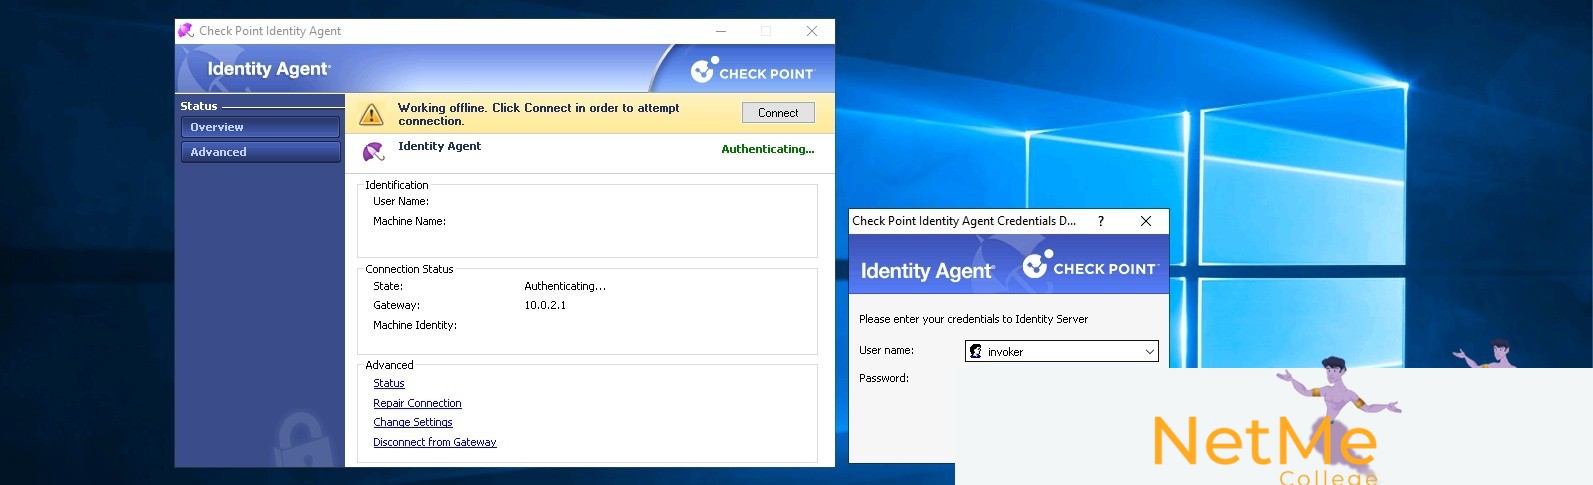Click the 'User Name:' label under Identification
The width and height of the screenshot is (1593, 485).
pyautogui.click(x=401, y=201)
